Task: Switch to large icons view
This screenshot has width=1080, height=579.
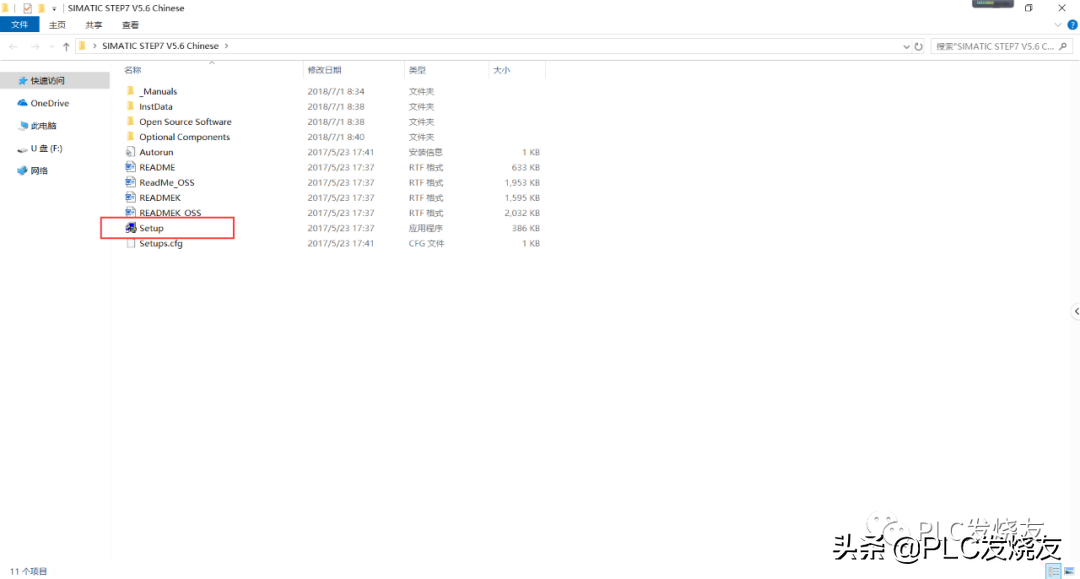Action: pyautogui.click(x=1068, y=571)
